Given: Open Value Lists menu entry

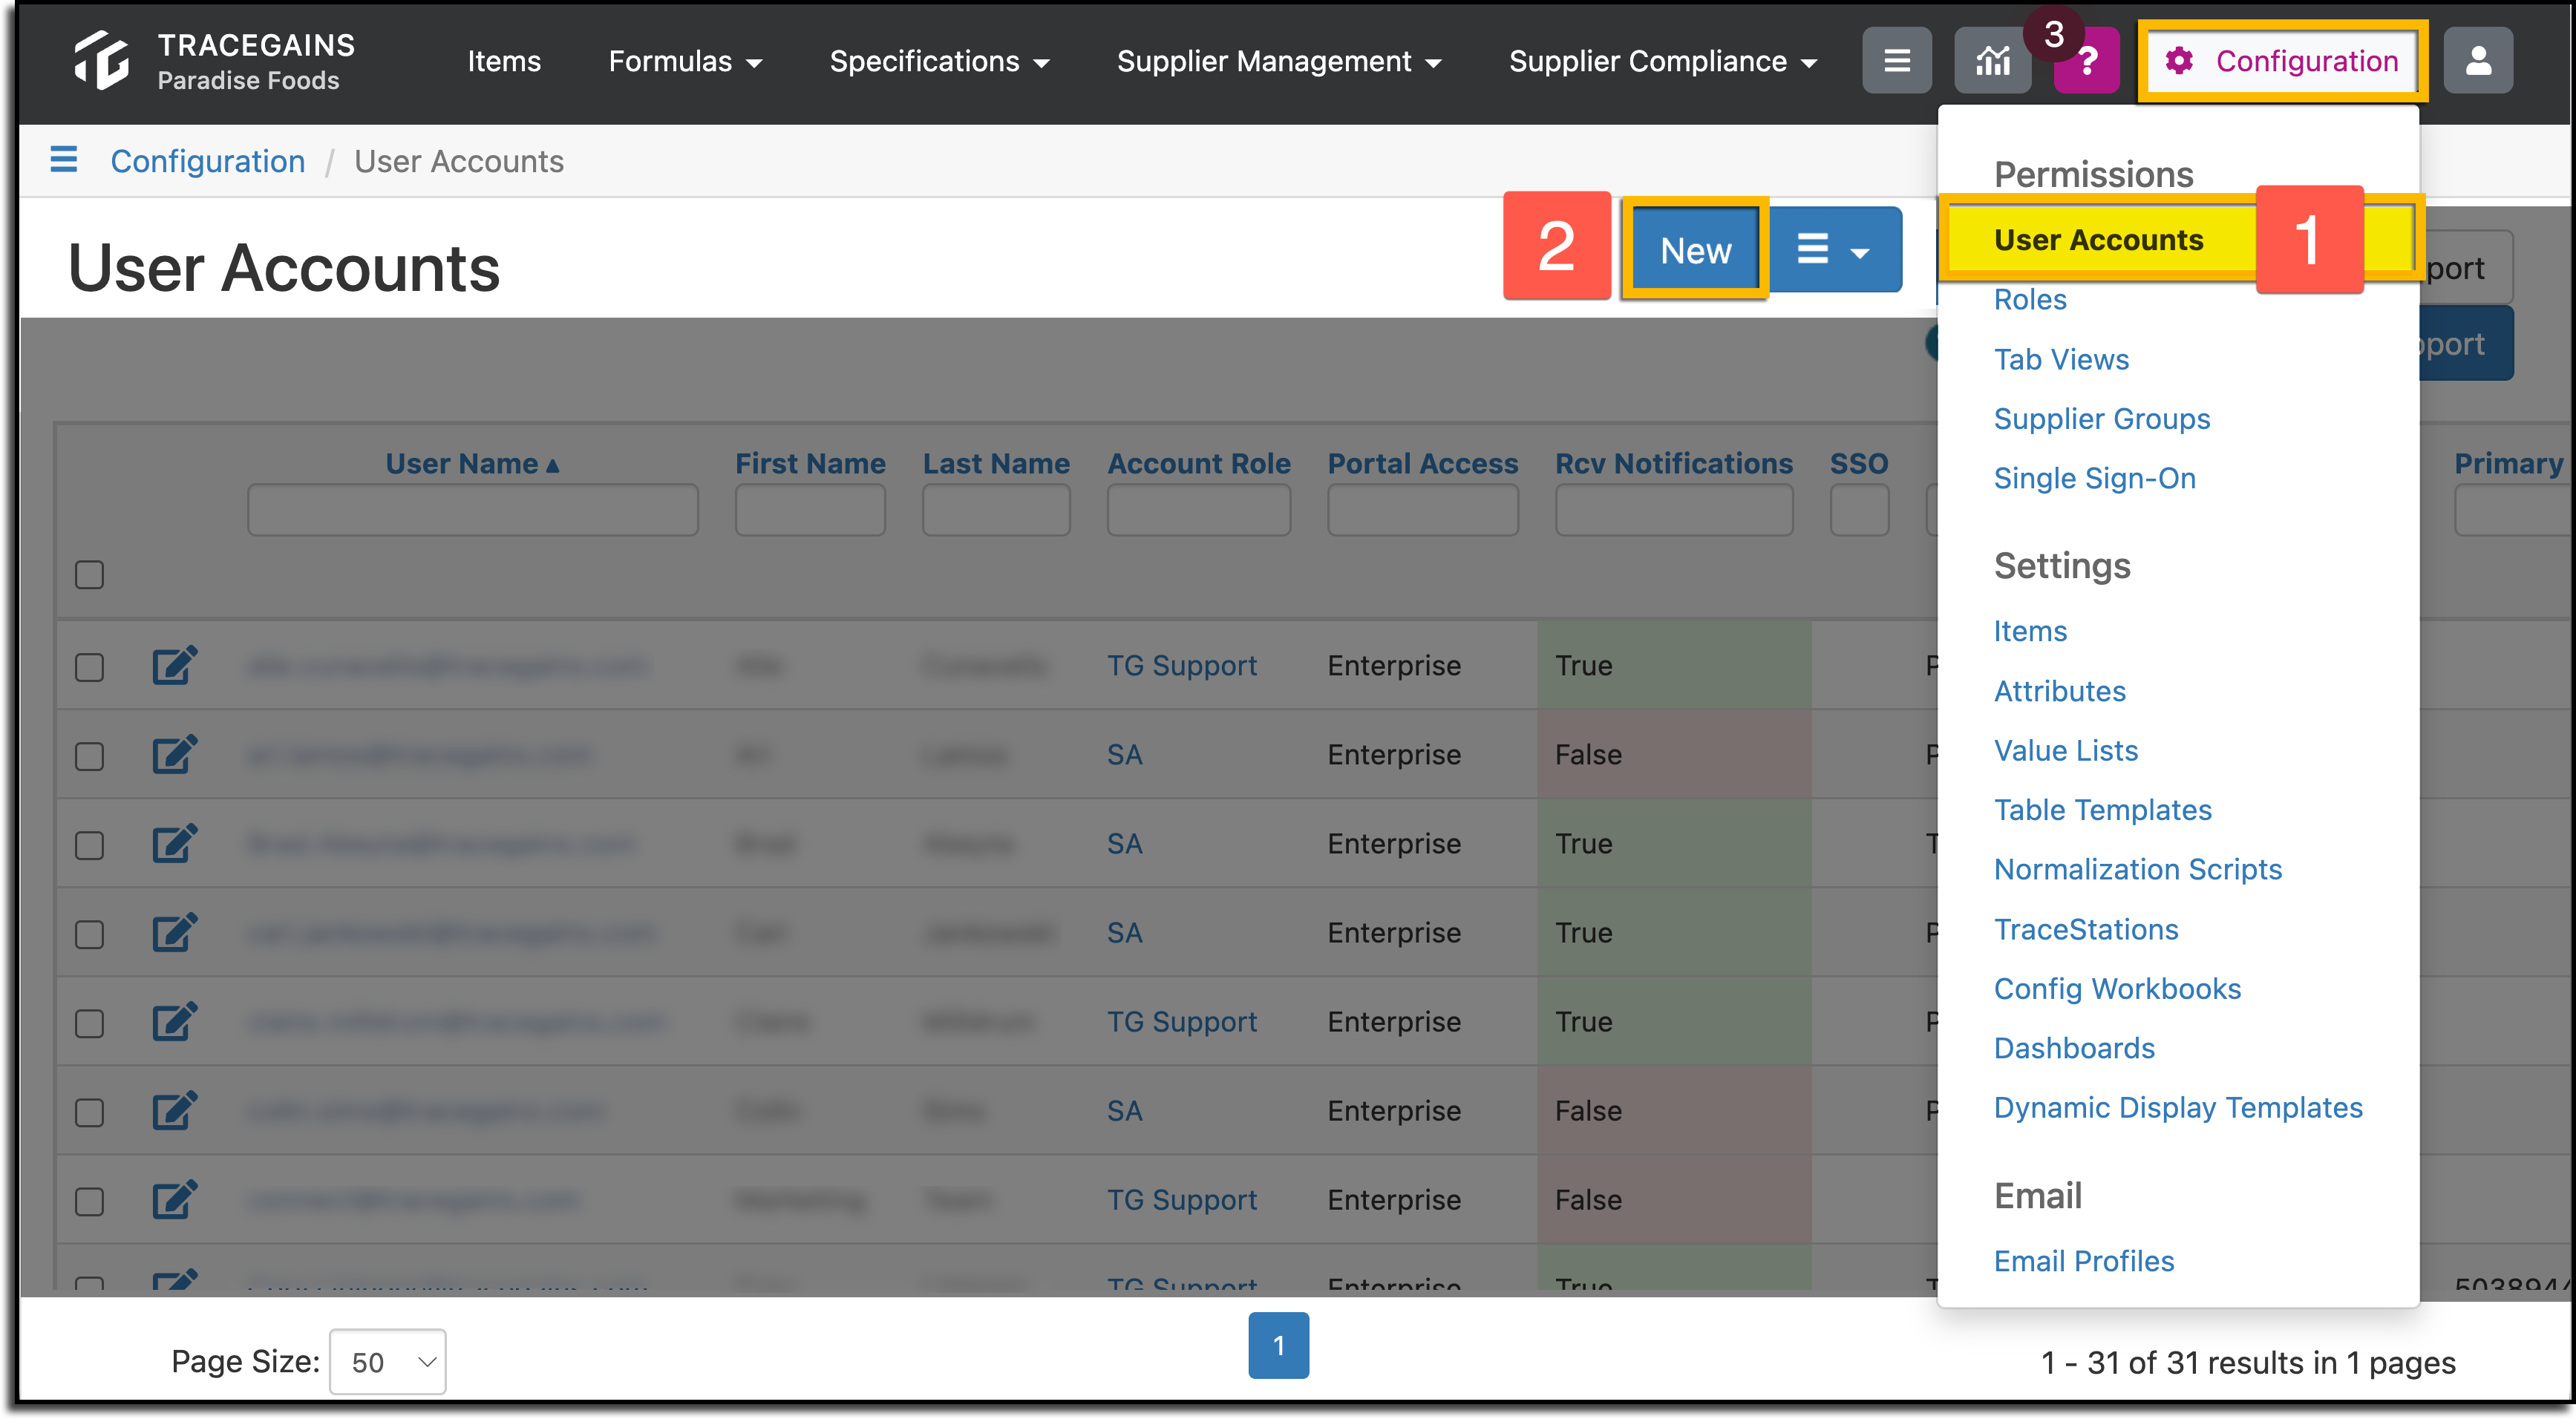Looking at the screenshot, I should [2066, 750].
